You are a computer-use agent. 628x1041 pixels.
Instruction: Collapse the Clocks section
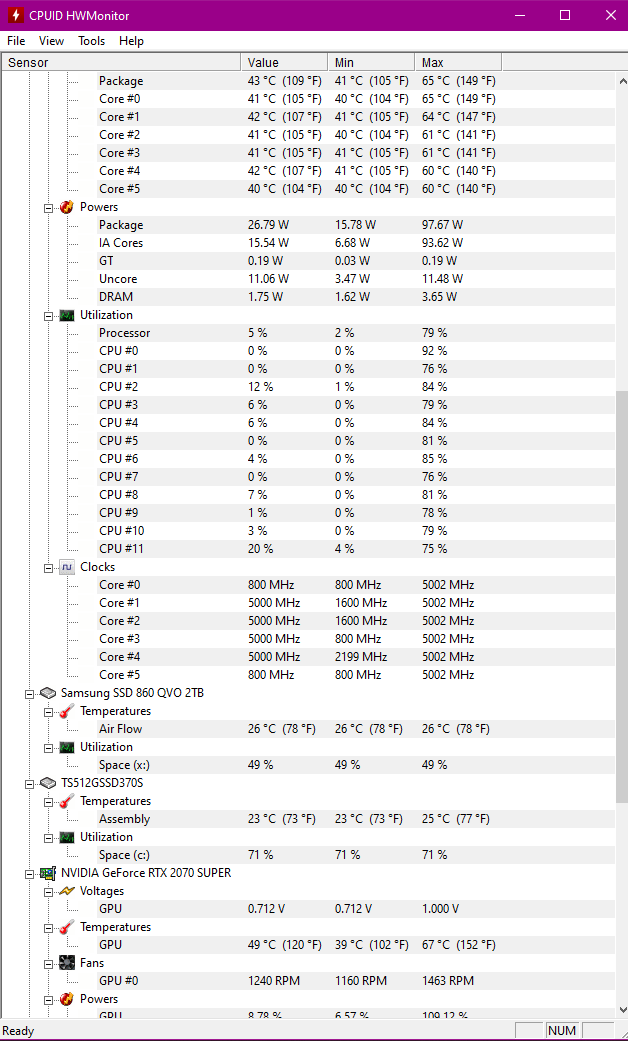tap(48, 567)
